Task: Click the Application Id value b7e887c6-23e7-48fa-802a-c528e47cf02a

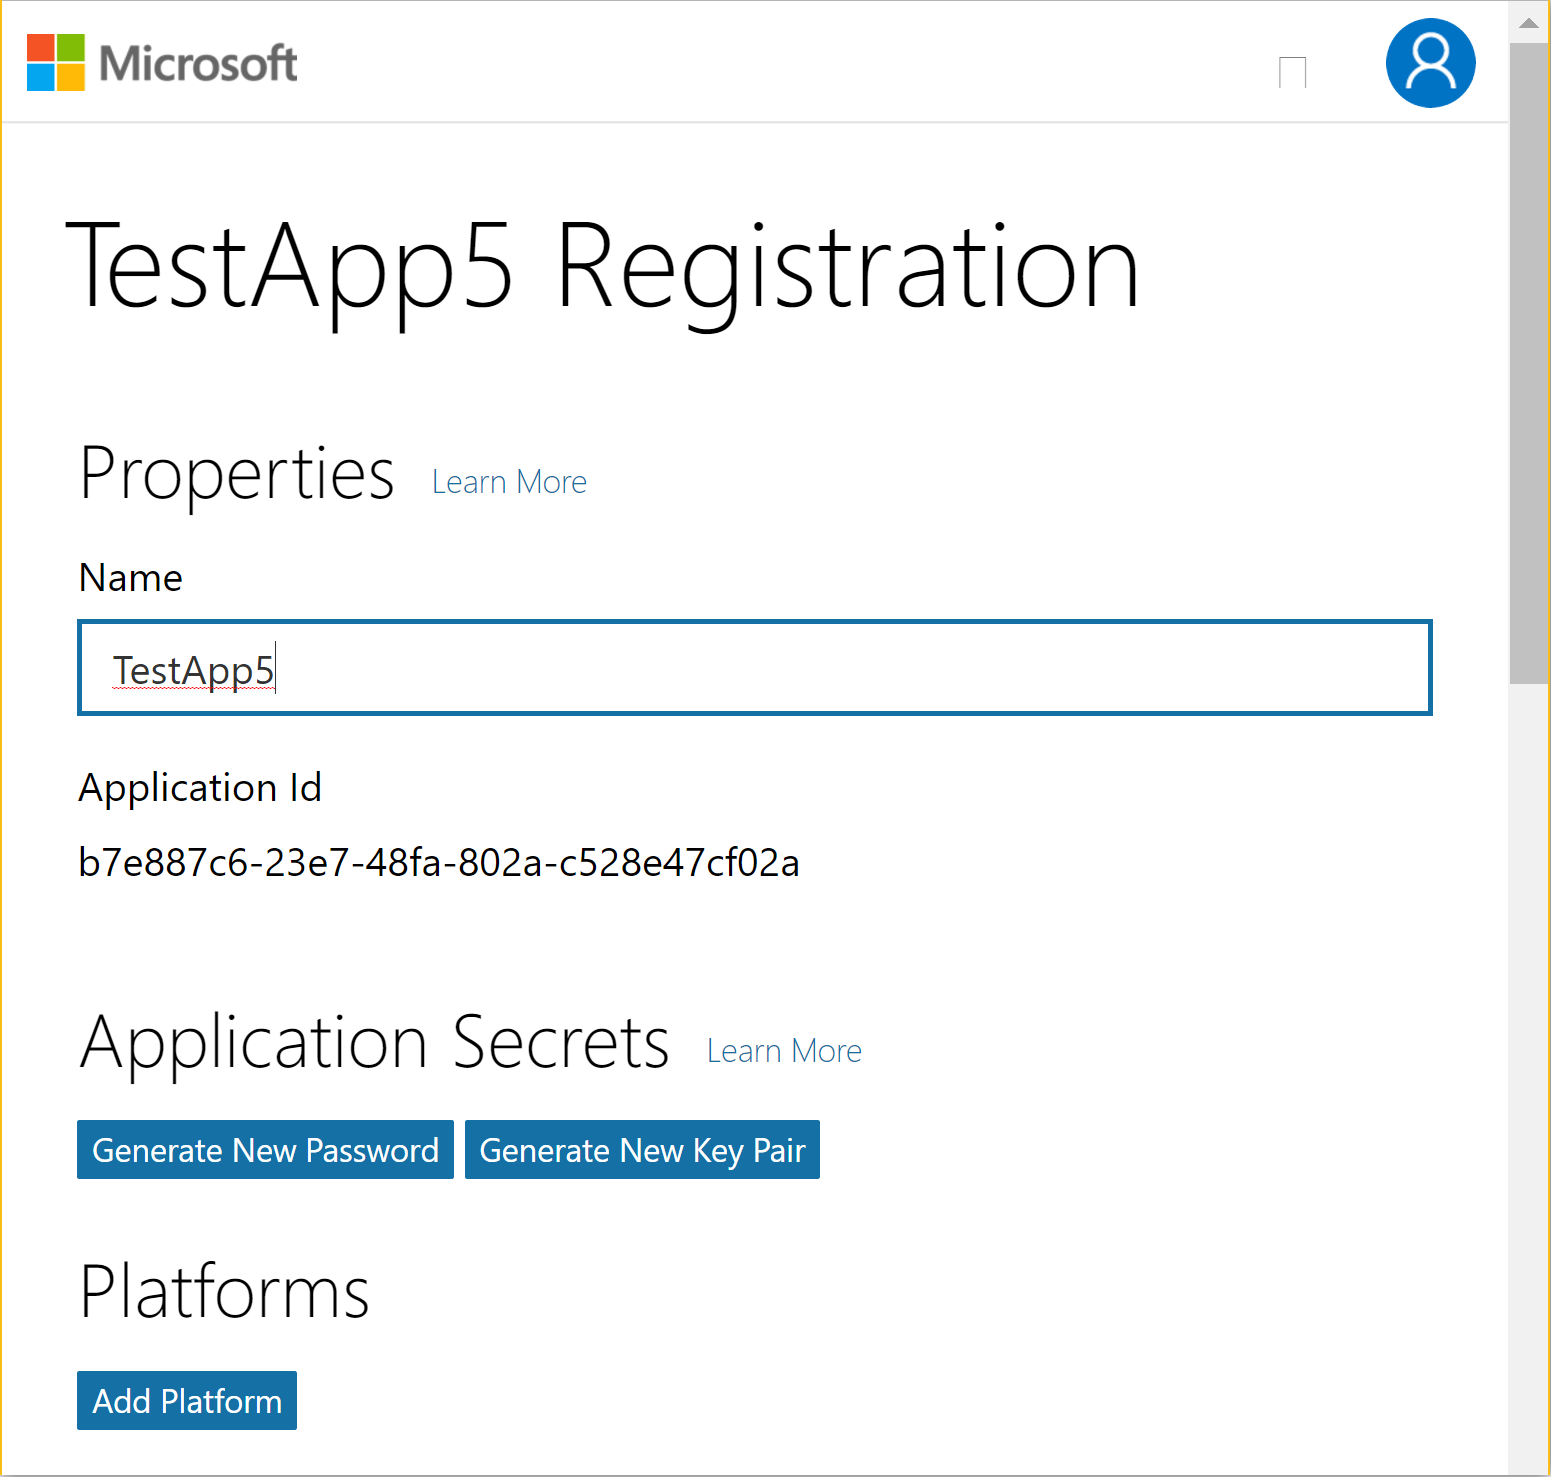Action: [x=439, y=862]
